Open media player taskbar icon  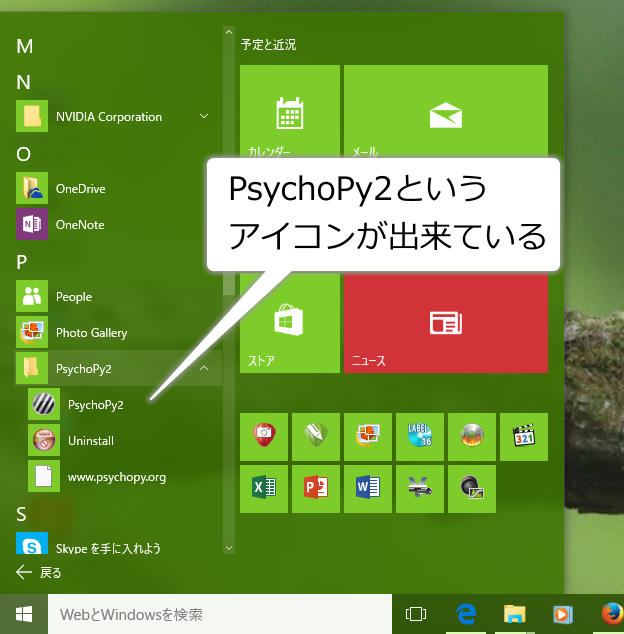563,614
